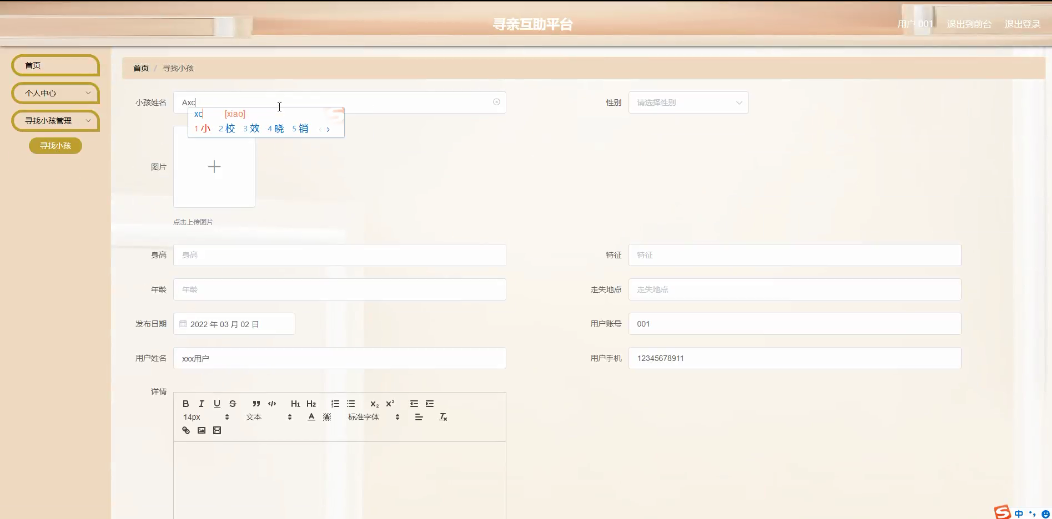This screenshot has height=519, width=1052.
Task: Apply Heading 2 style
Action: coord(311,404)
